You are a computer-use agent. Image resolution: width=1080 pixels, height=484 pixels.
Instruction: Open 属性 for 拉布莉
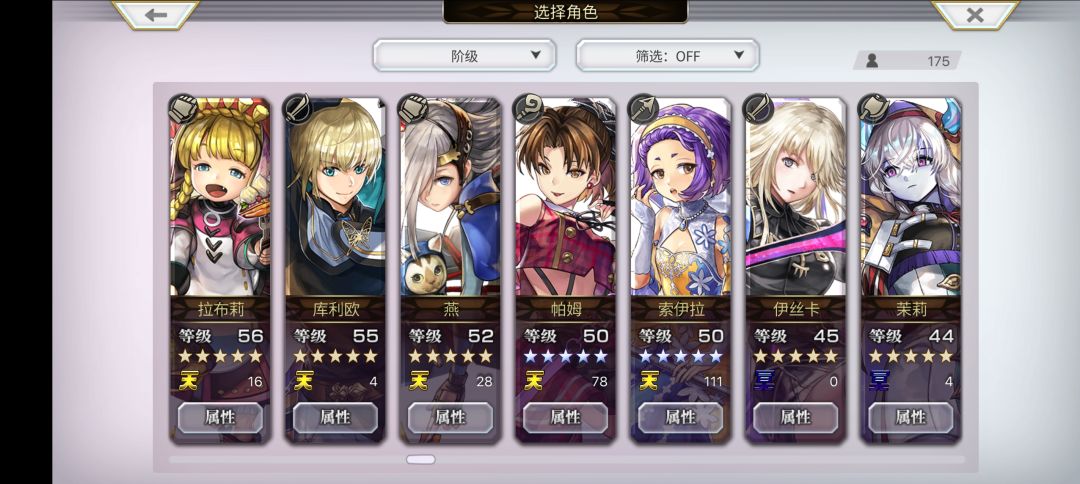tap(220, 417)
